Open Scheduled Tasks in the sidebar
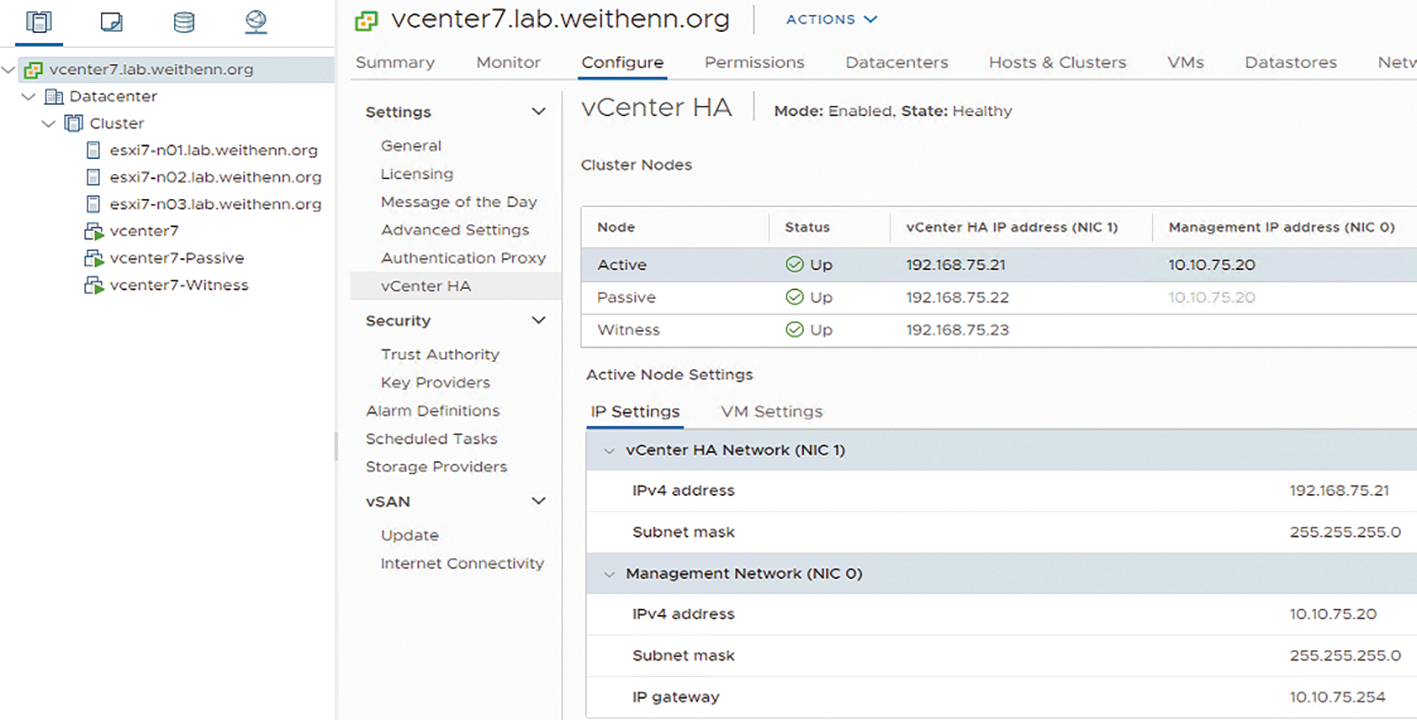 click(x=431, y=439)
